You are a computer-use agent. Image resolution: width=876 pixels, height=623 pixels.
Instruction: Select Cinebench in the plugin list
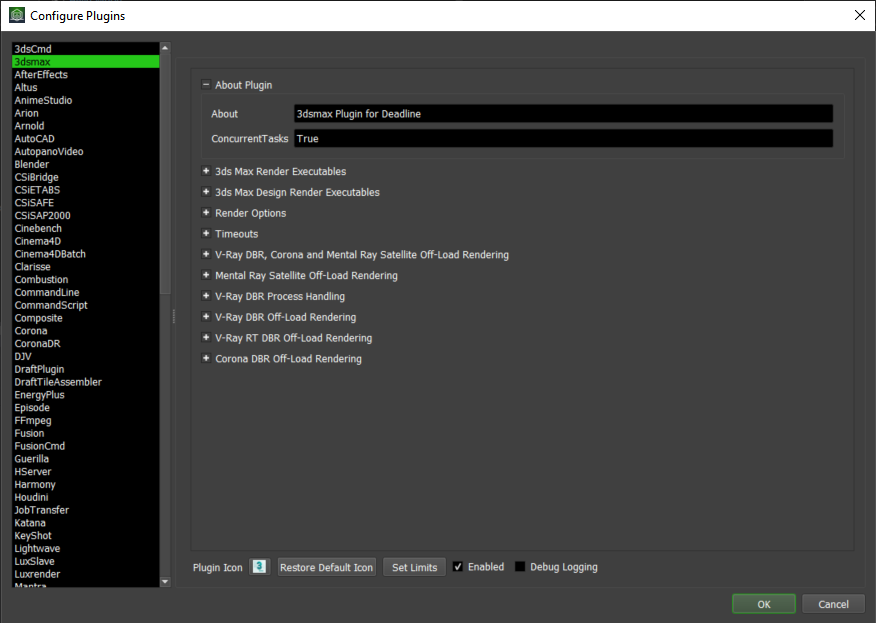[x=85, y=228]
